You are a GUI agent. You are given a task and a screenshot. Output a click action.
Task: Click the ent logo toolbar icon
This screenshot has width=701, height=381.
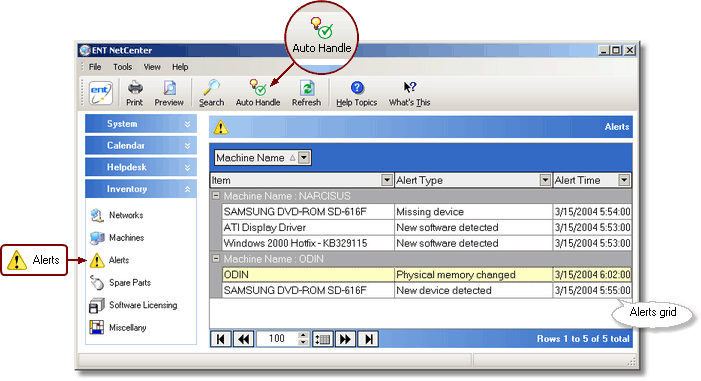tap(101, 93)
